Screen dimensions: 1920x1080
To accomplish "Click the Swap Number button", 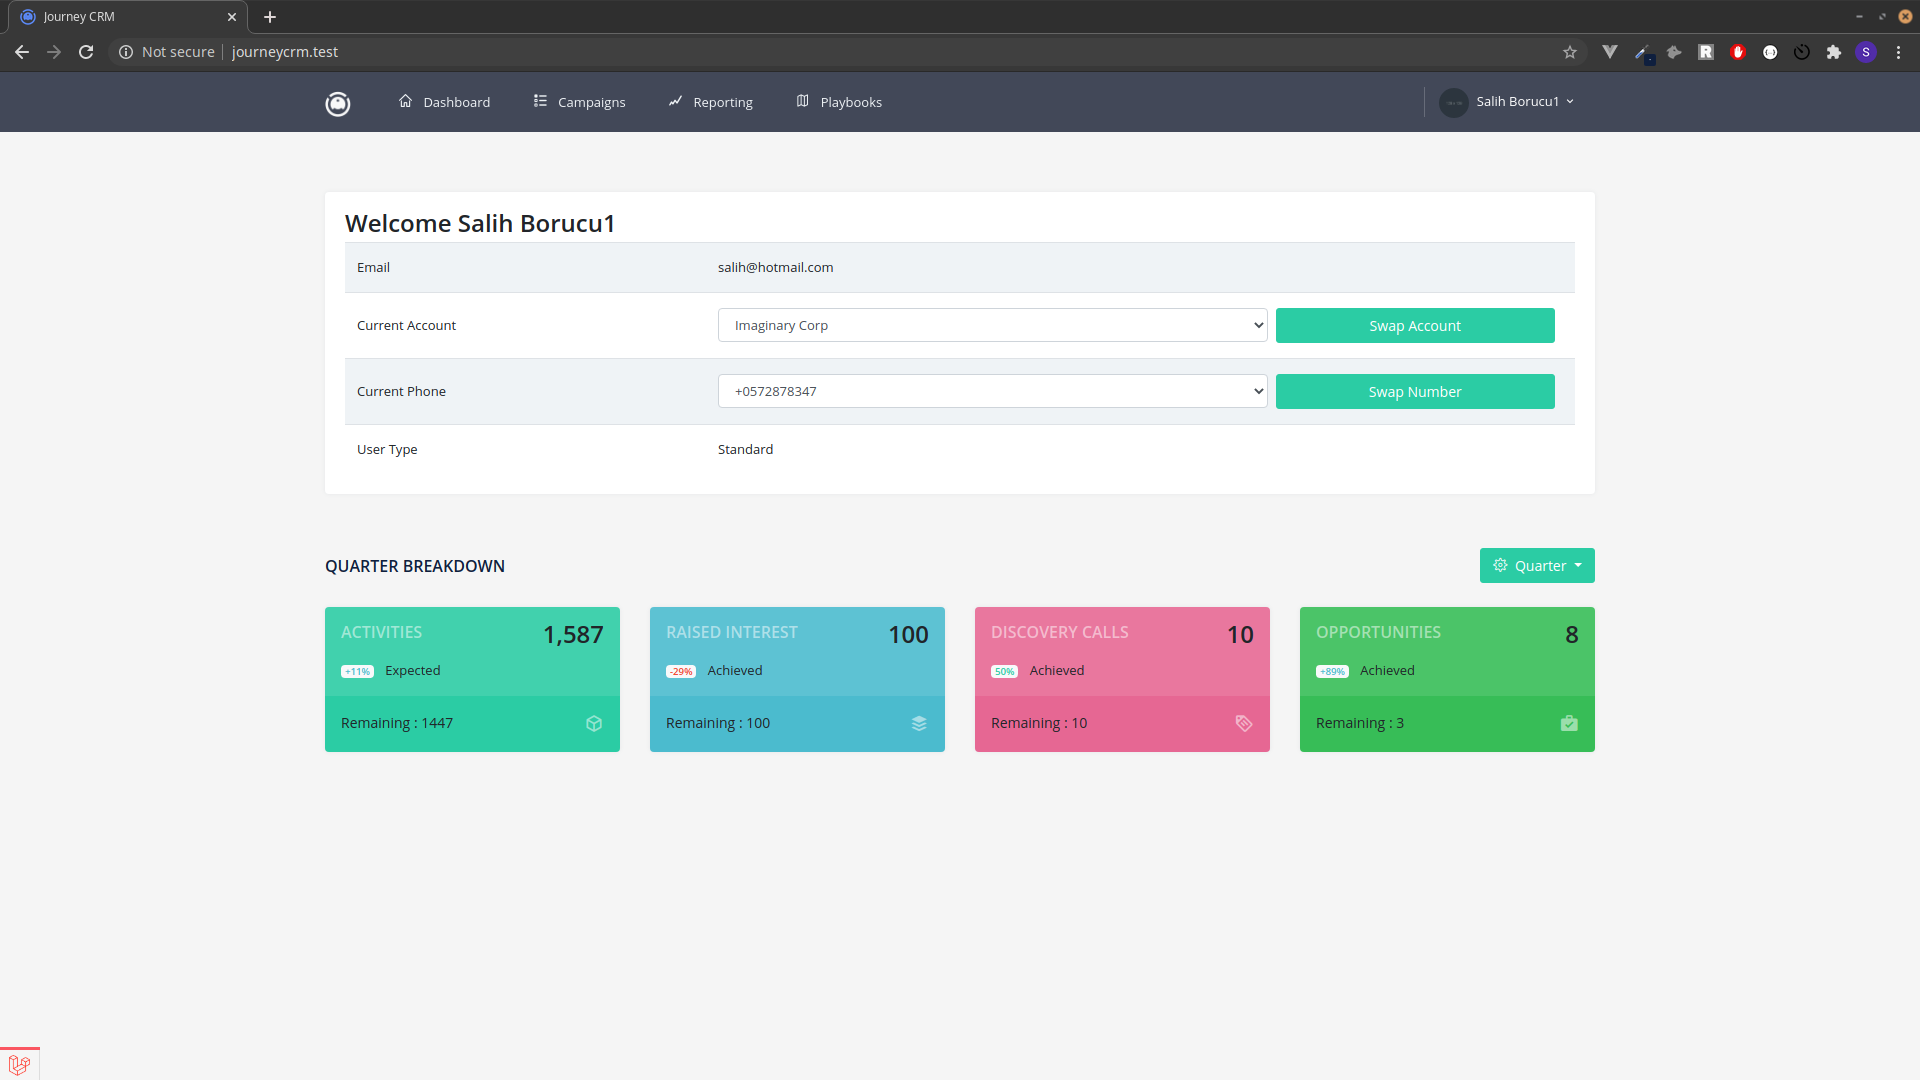I will tap(1415, 391).
